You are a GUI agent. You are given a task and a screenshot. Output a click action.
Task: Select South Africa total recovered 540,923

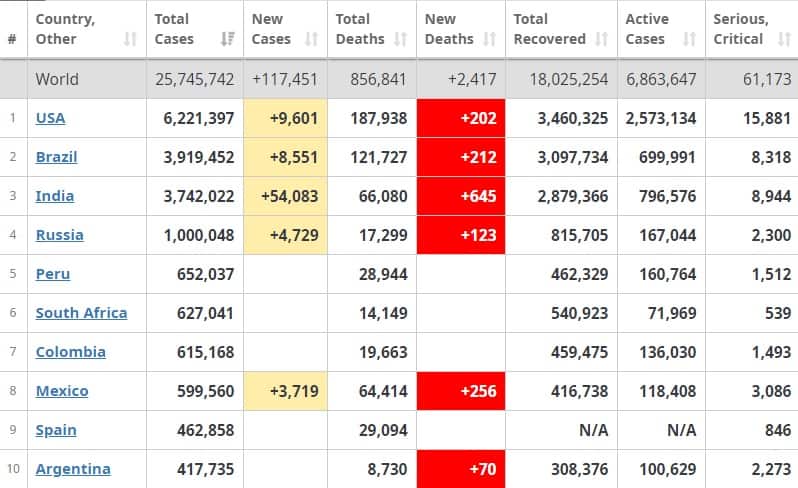[x=580, y=313]
